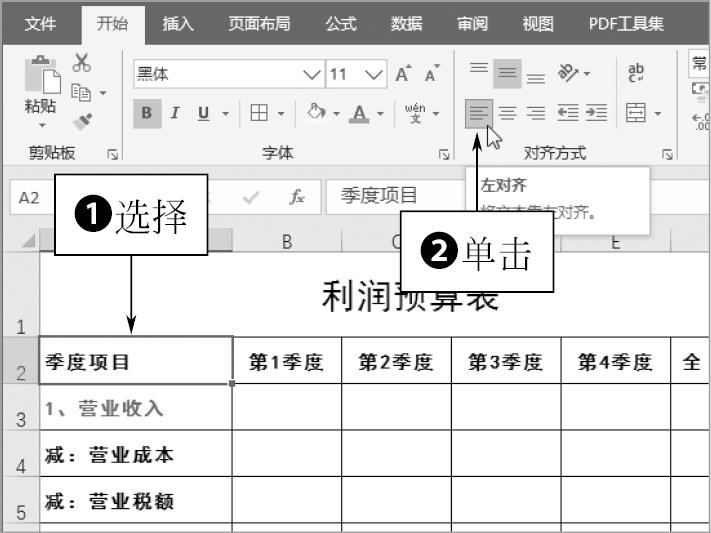Screen dimensions: 711x533
Task: Open the paste options arrow under 粘贴
Action: tap(42, 125)
